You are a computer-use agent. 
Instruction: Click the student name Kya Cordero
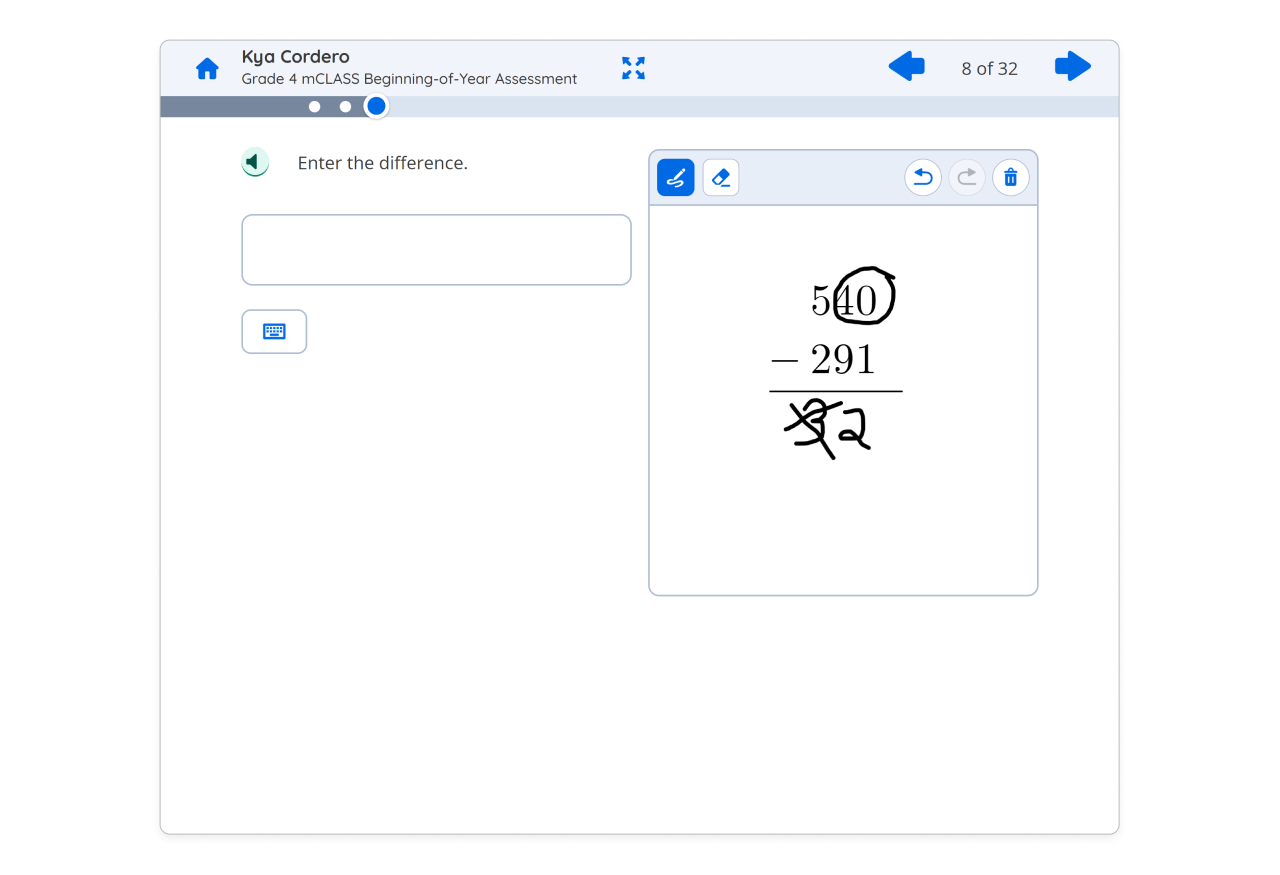[295, 56]
